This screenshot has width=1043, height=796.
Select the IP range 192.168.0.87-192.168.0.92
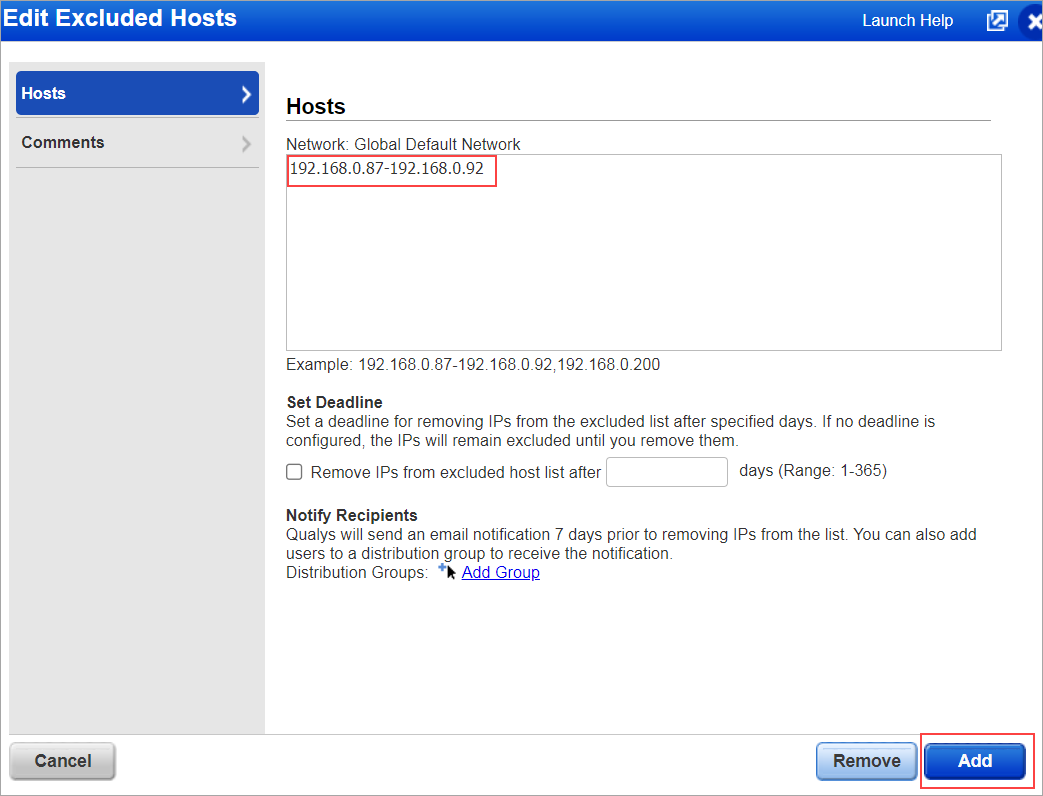pos(390,169)
